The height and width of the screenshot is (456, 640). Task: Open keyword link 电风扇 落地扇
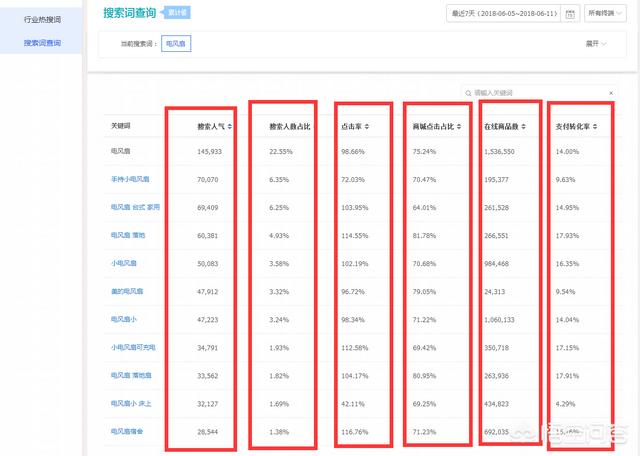(x=131, y=375)
